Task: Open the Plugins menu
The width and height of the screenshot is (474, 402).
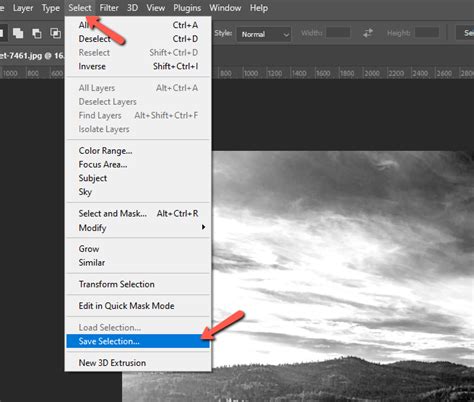Action: click(x=187, y=8)
